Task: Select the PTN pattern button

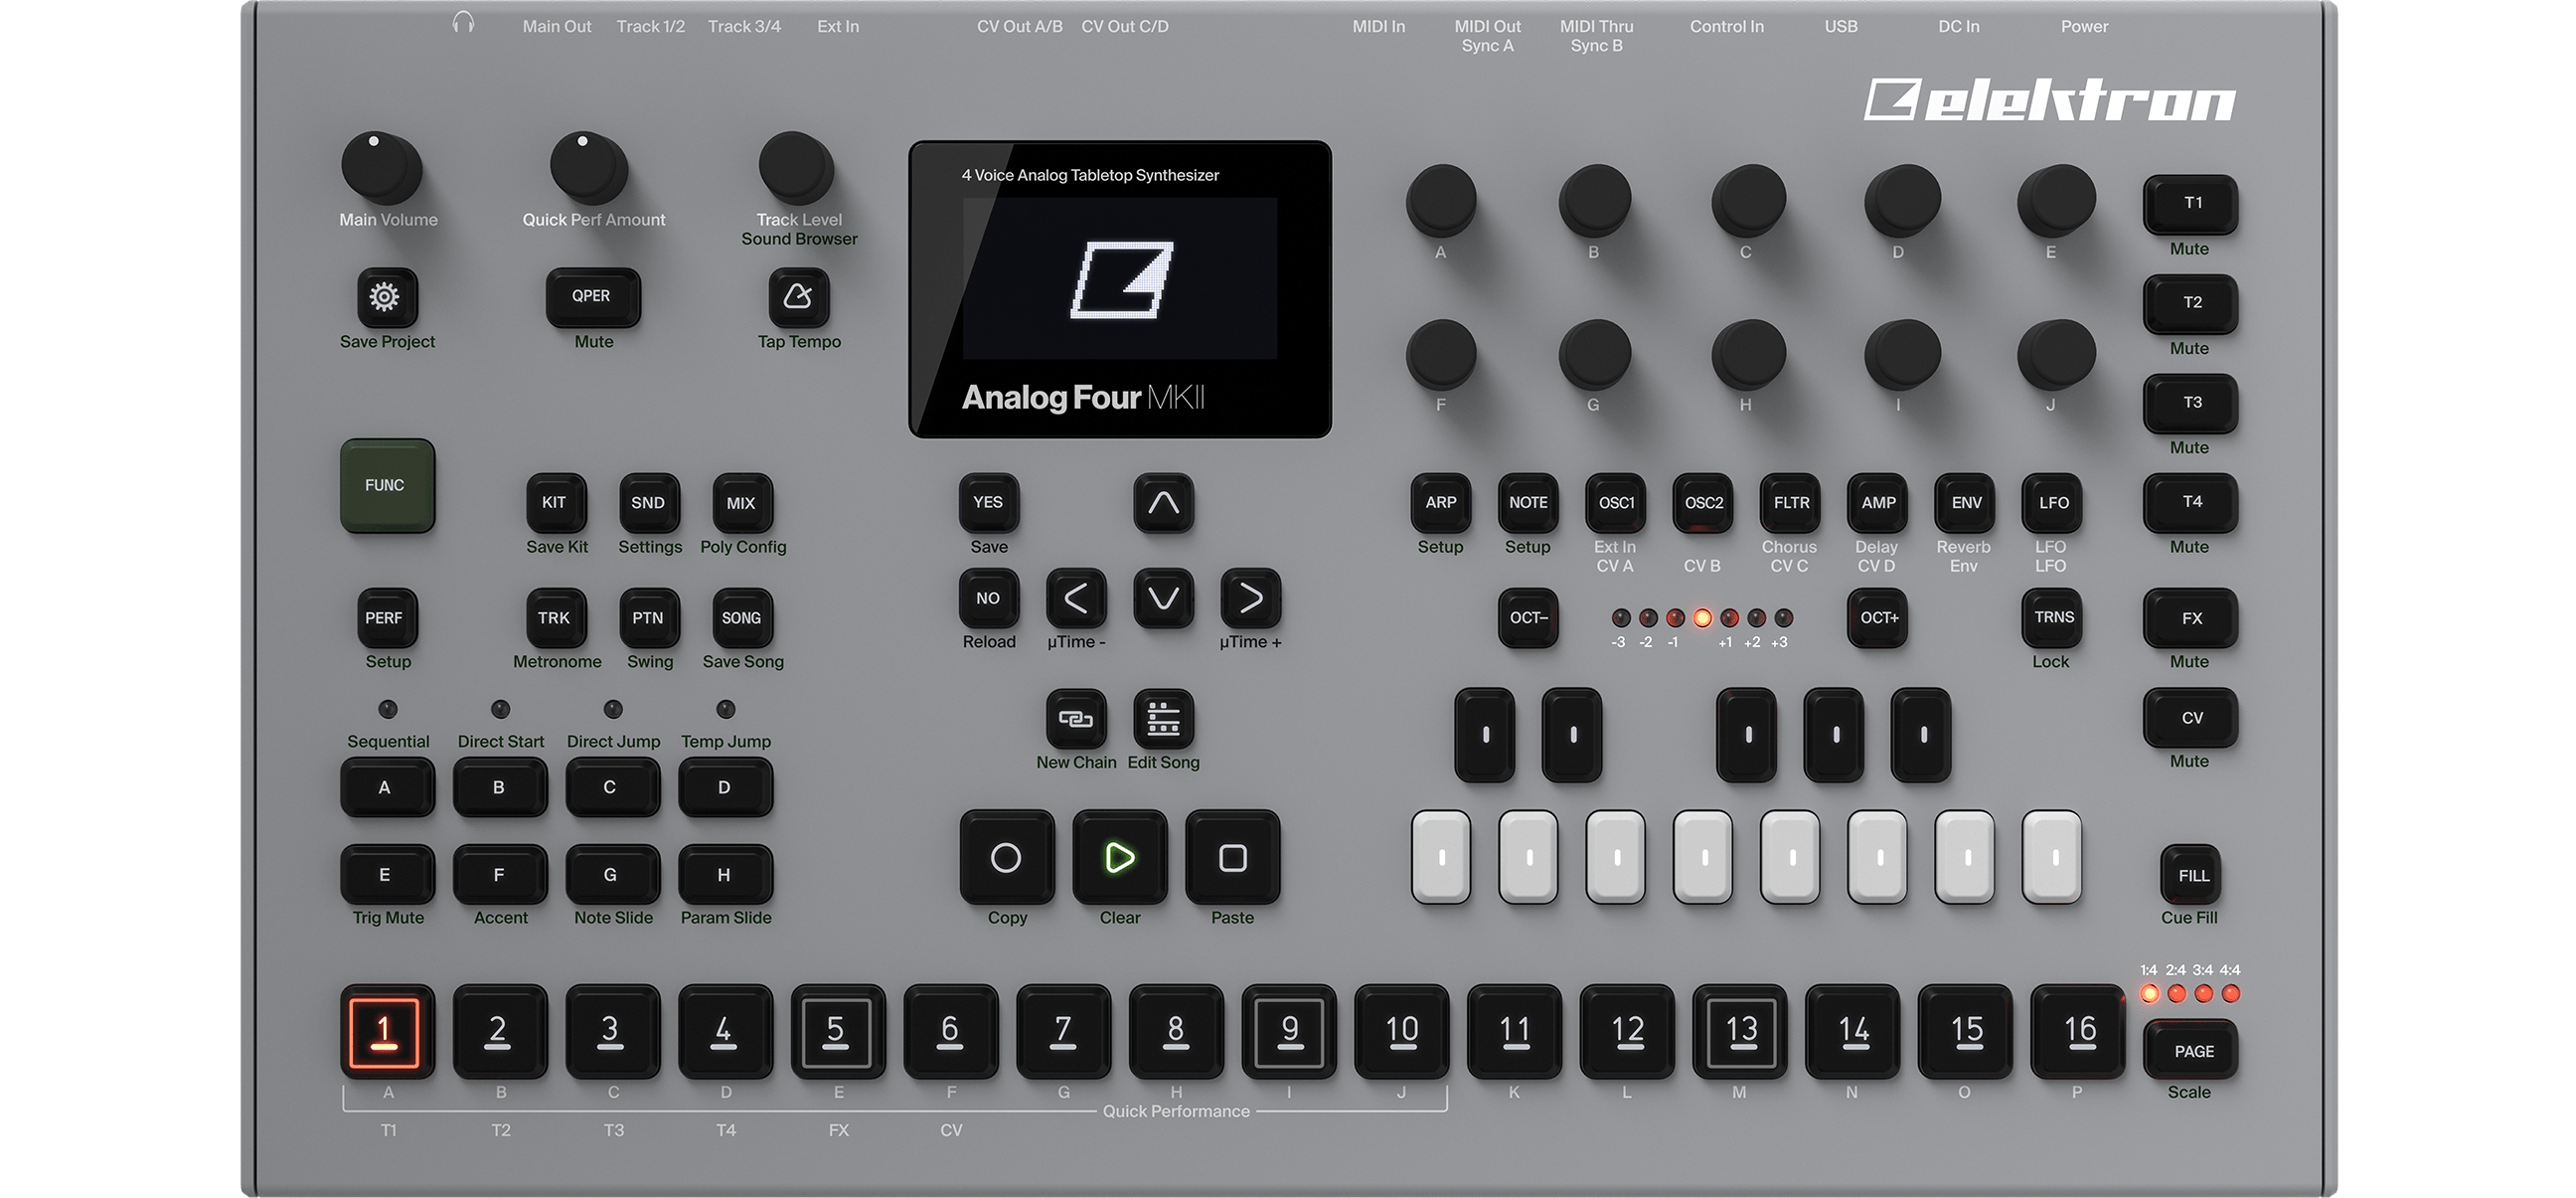Action: click(x=648, y=618)
